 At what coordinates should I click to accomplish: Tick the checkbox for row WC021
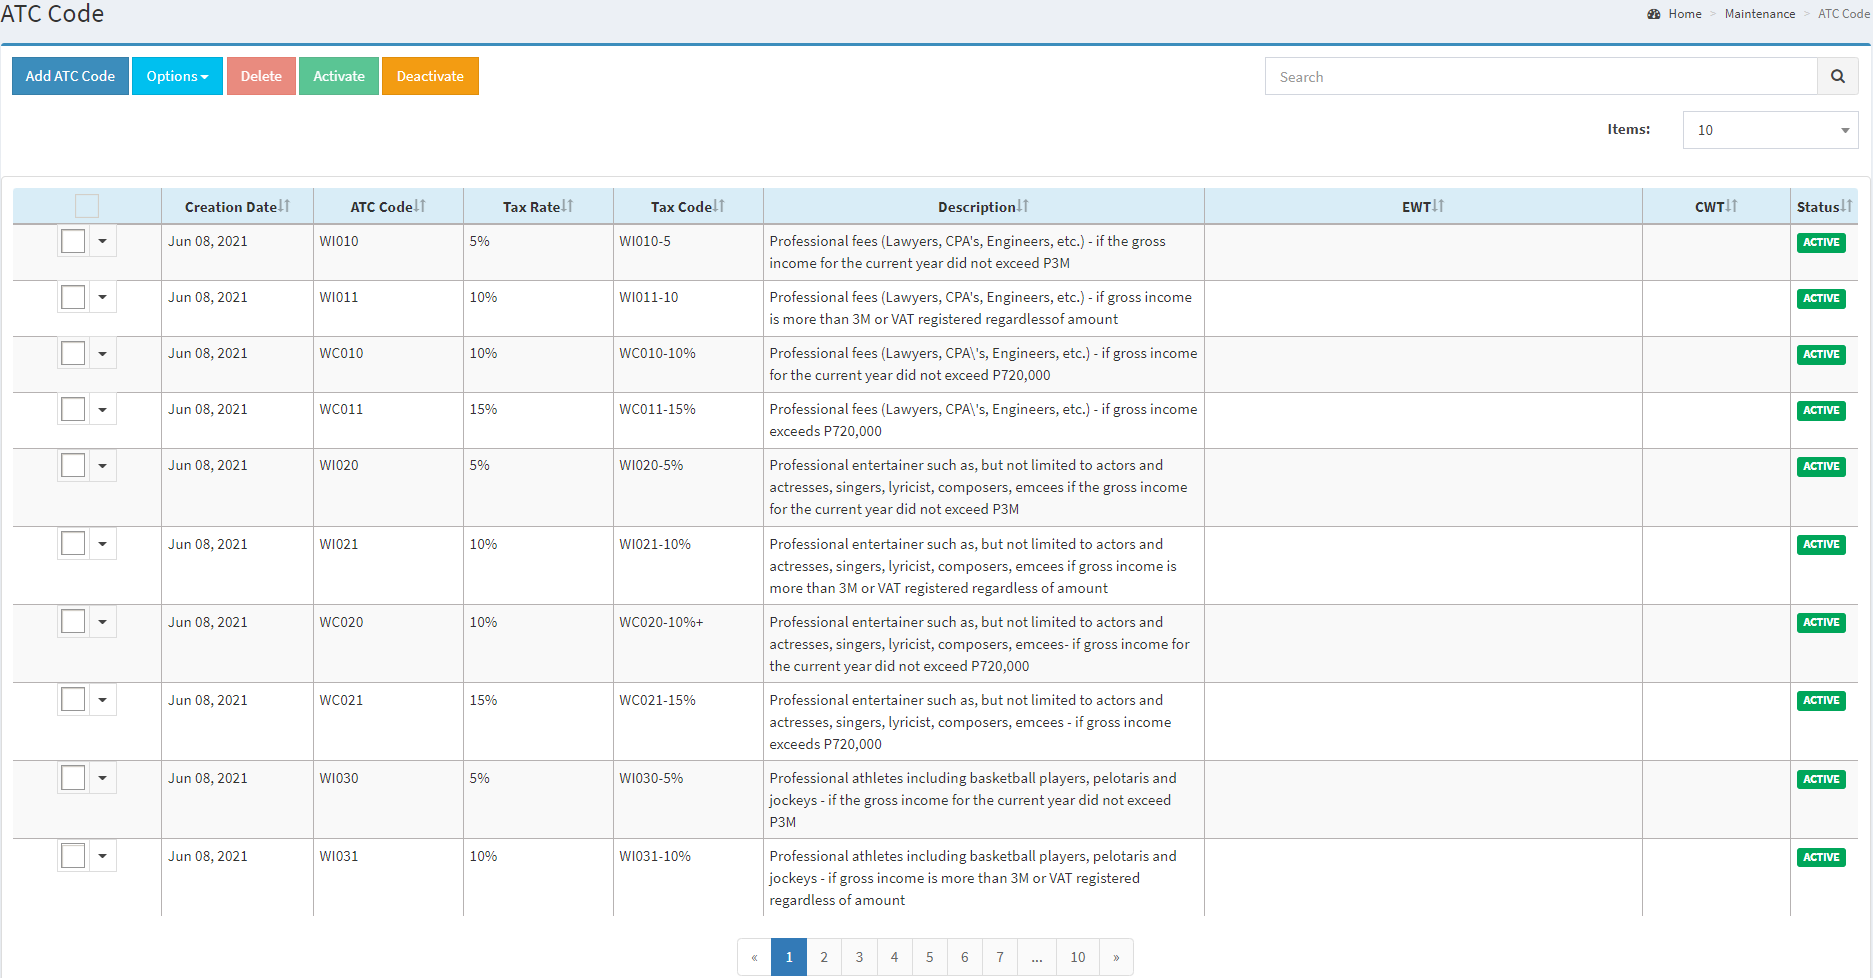pyautogui.click(x=72, y=699)
